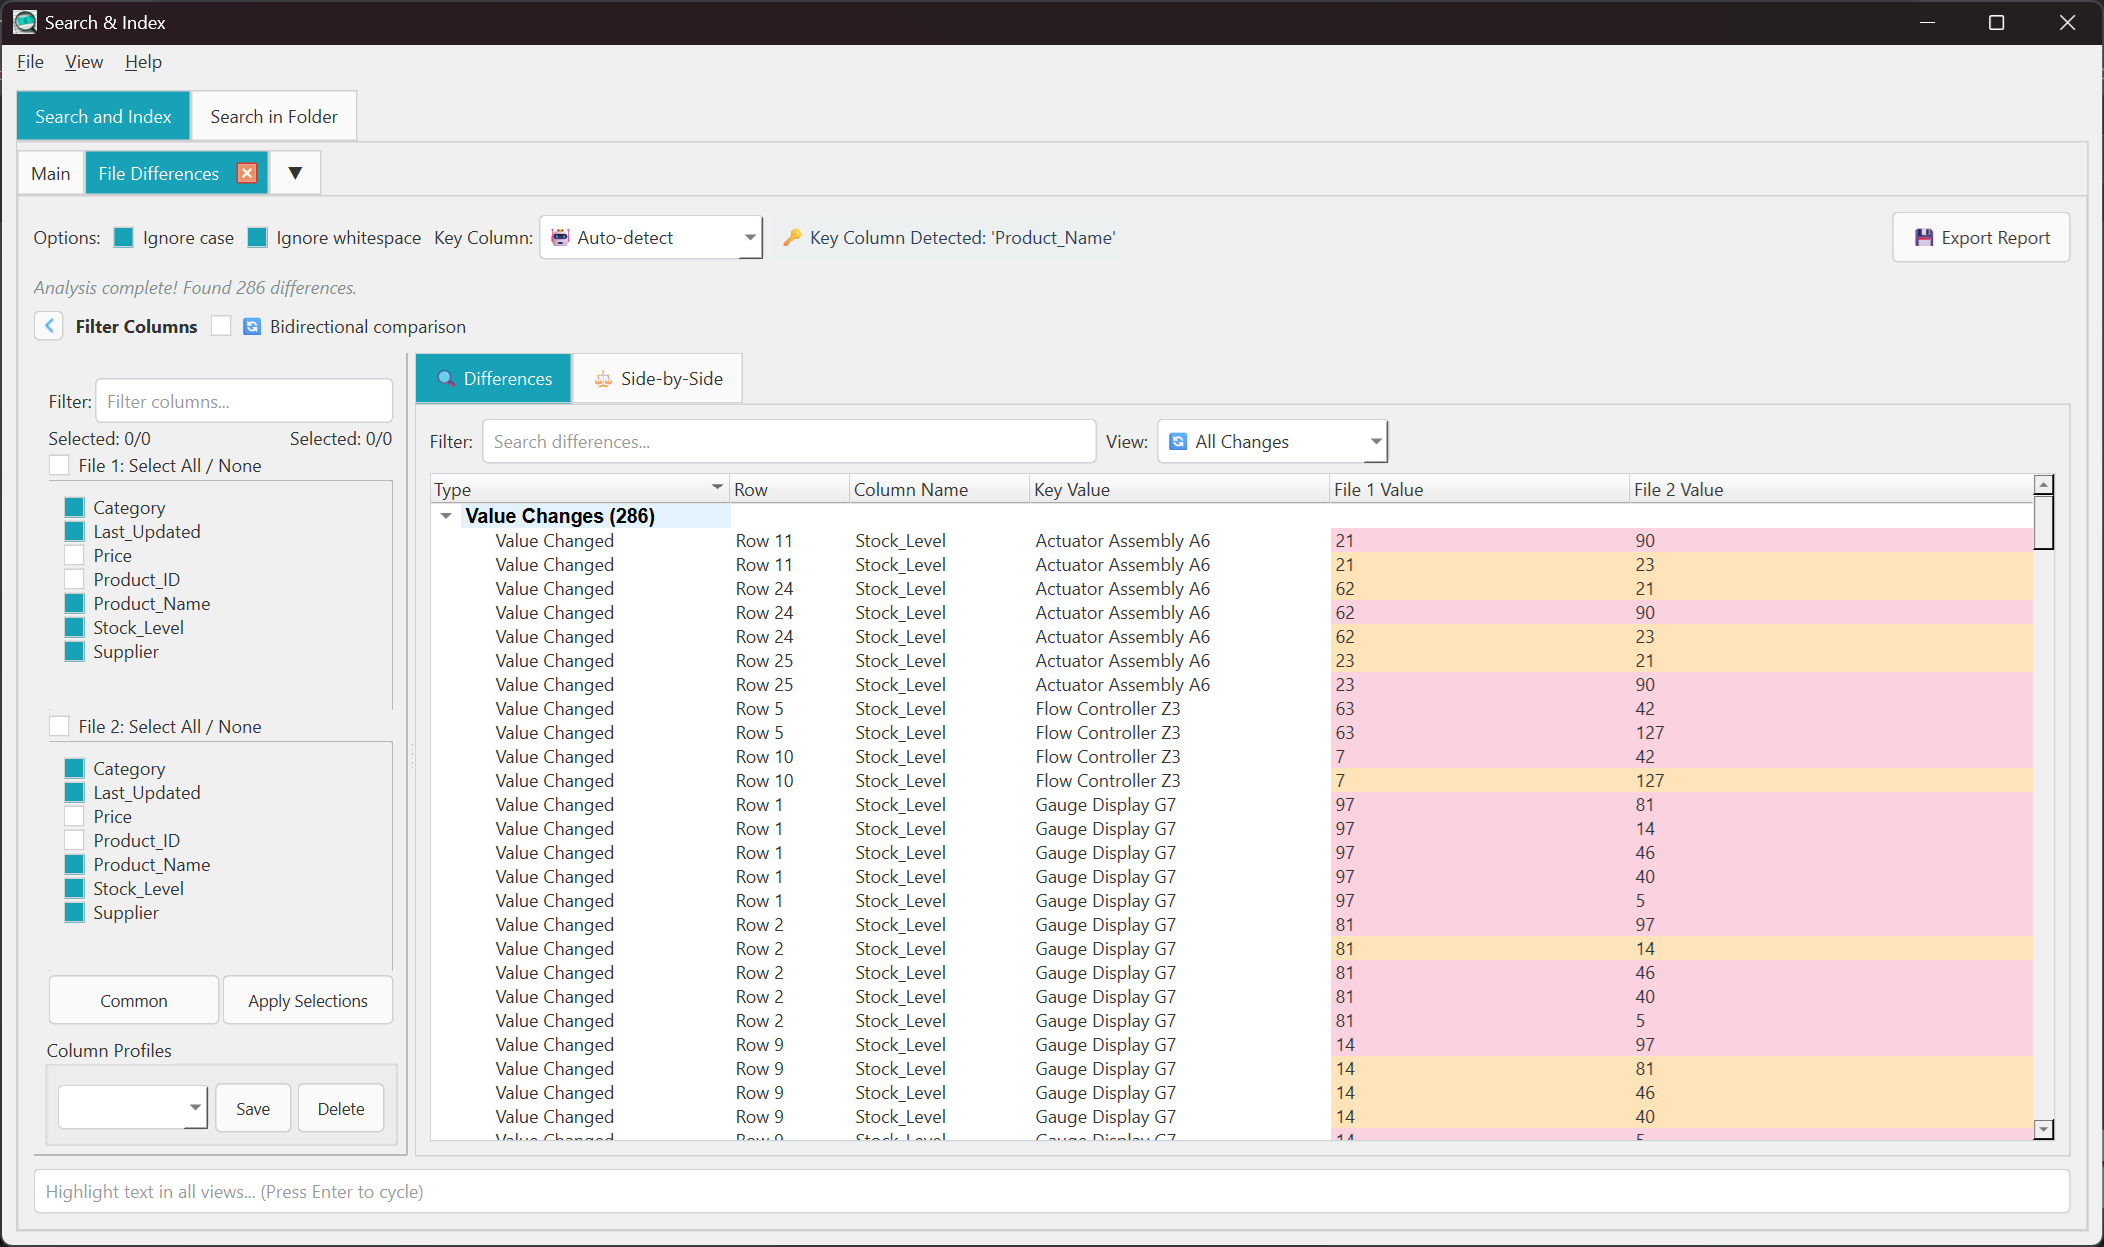Close the File Differences tab

pos(246,173)
